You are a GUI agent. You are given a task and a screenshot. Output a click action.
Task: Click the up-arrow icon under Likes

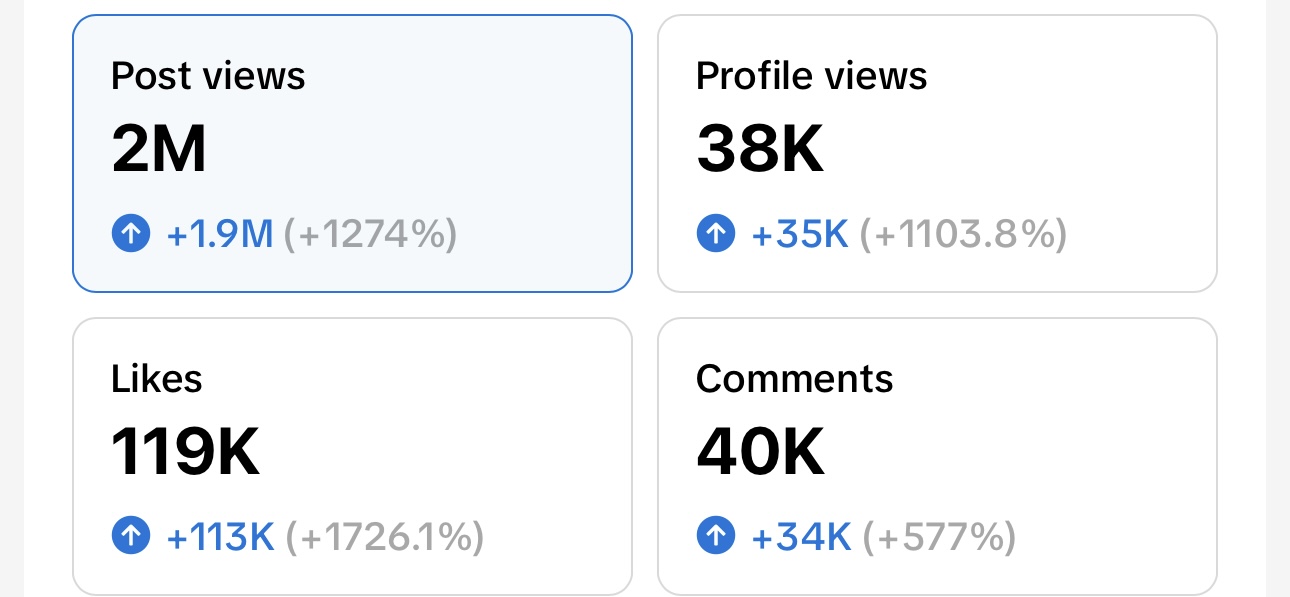[x=131, y=537]
